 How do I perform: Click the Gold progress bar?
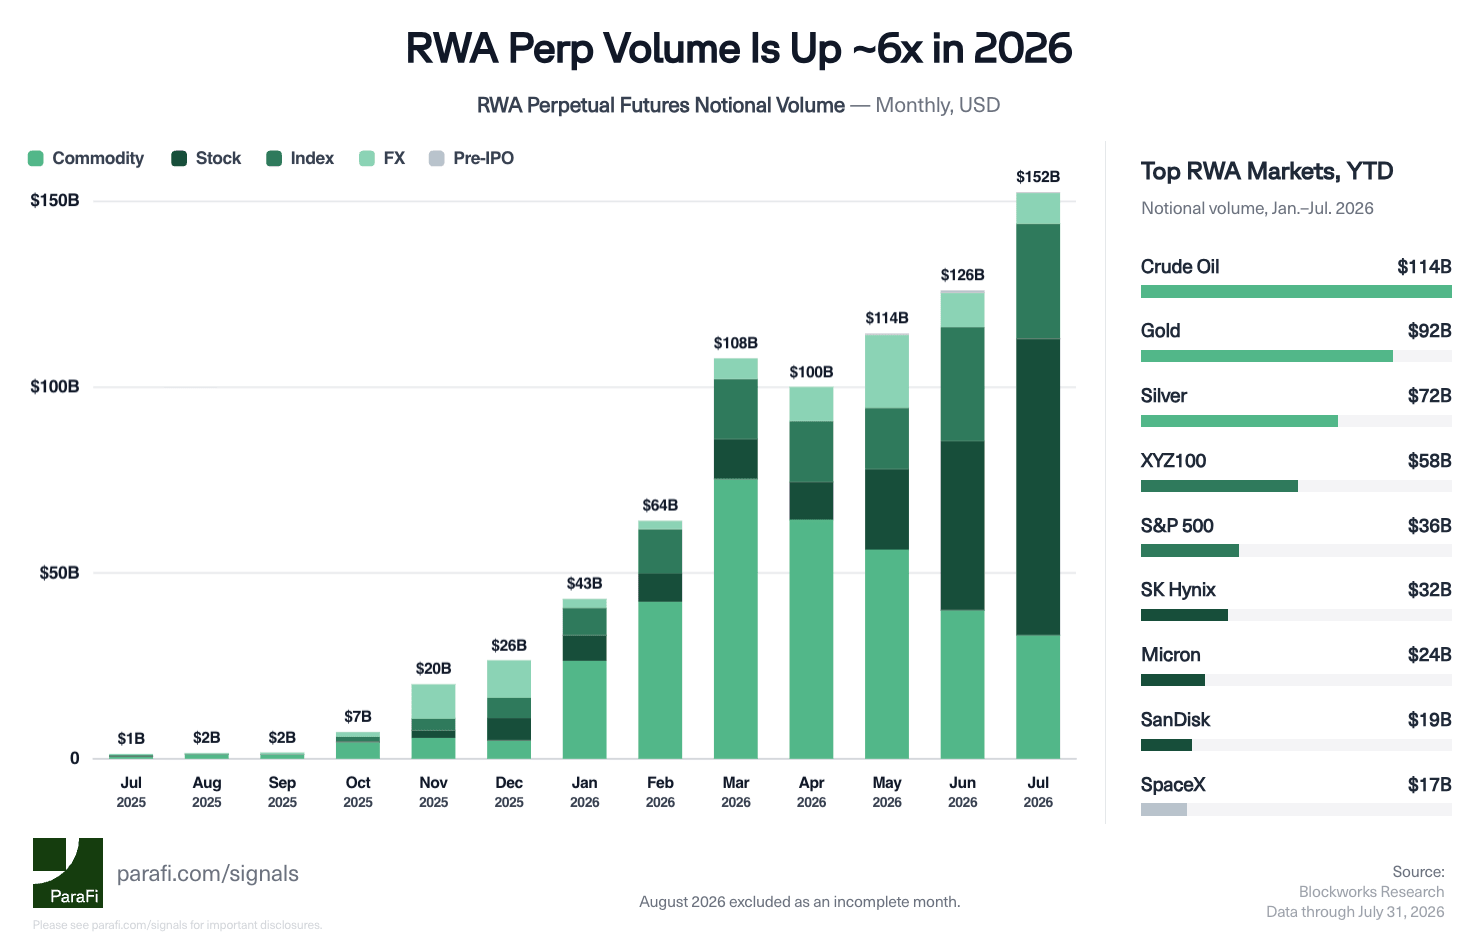coord(1296,356)
